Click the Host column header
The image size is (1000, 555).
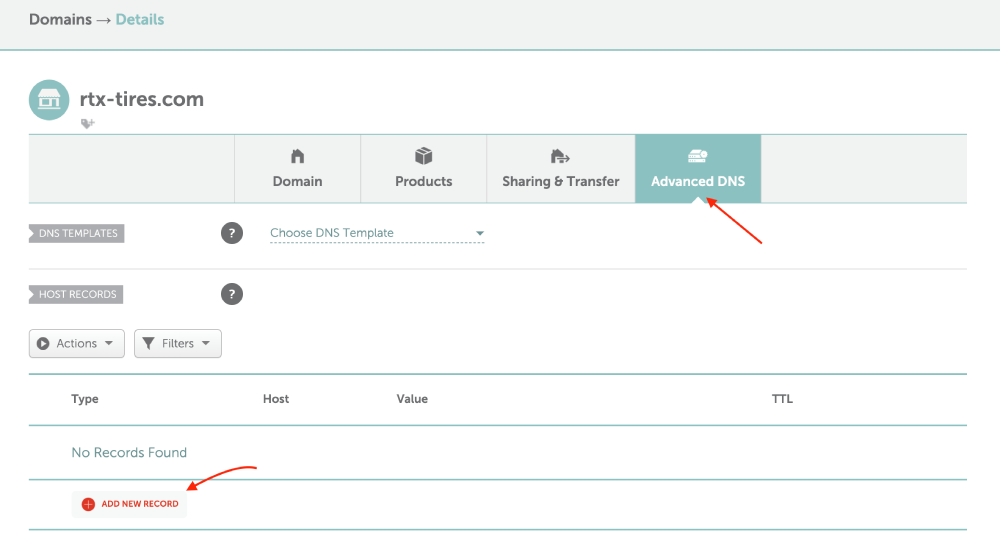tap(276, 399)
